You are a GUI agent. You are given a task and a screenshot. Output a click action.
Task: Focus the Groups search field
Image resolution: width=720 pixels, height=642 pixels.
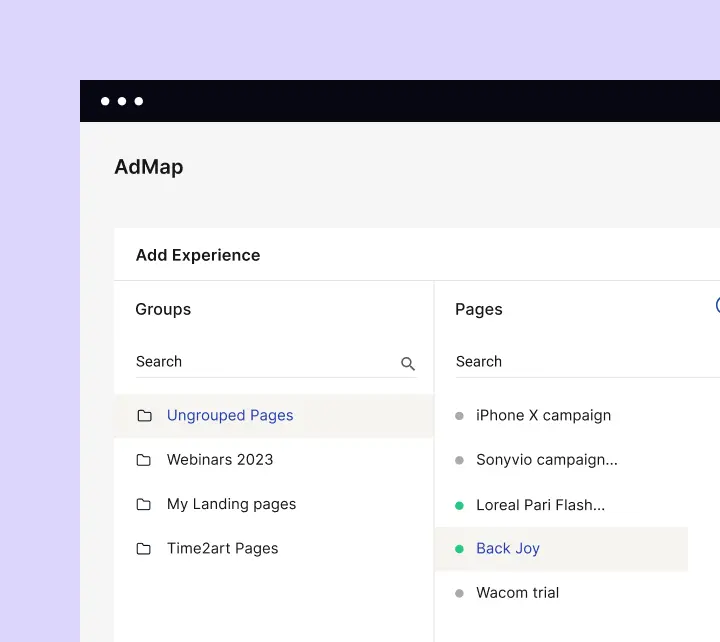(262, 362)
